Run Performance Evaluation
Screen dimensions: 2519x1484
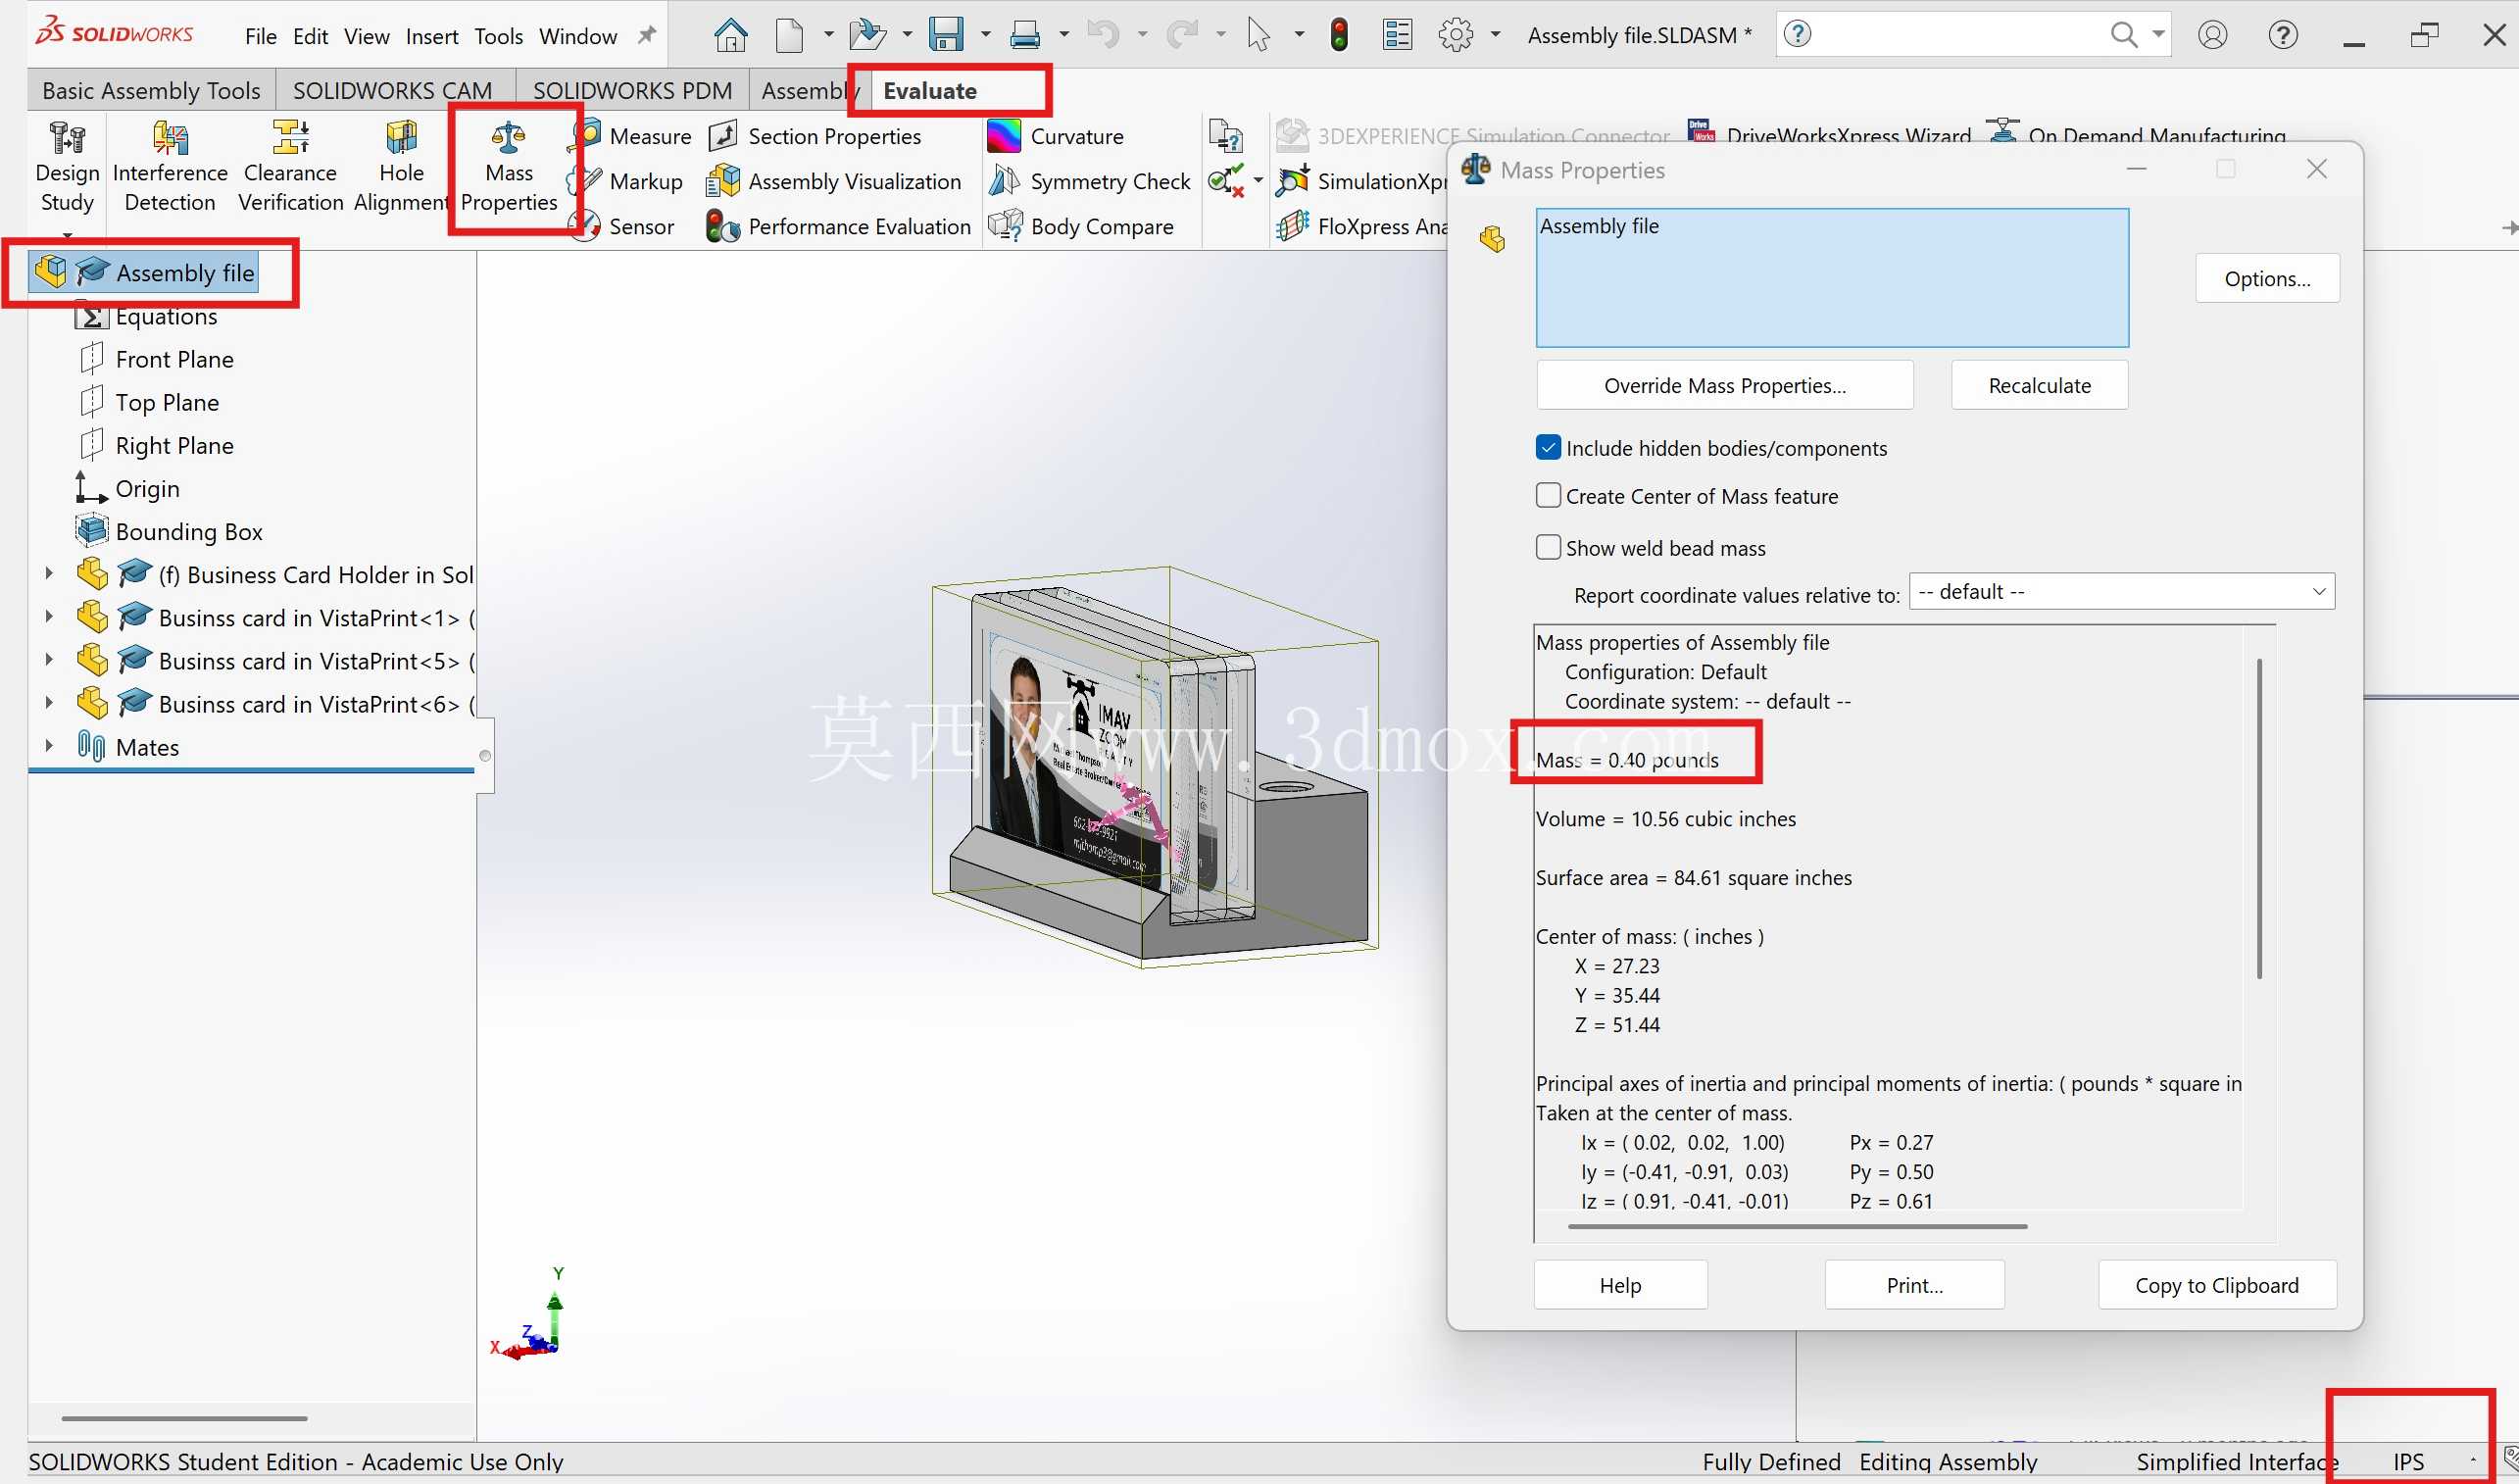840,226
